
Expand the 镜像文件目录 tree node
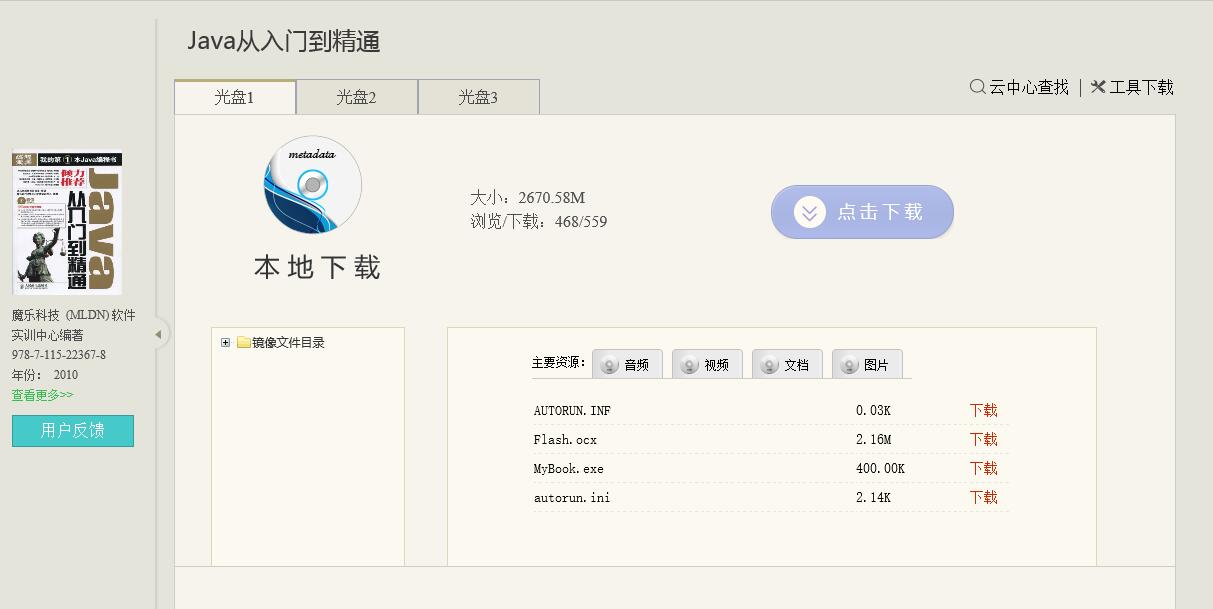pos(225,343)
